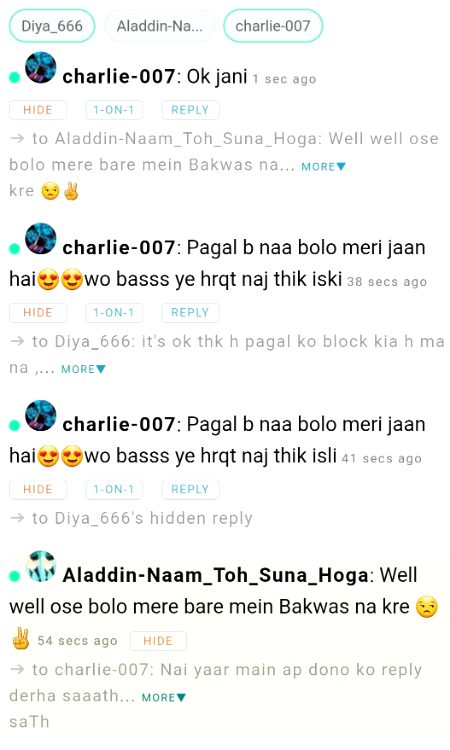The width and height of the screenshot is (450, 750).
Task: Hide the "Ok jani" message
Action: tap(38, 110)
